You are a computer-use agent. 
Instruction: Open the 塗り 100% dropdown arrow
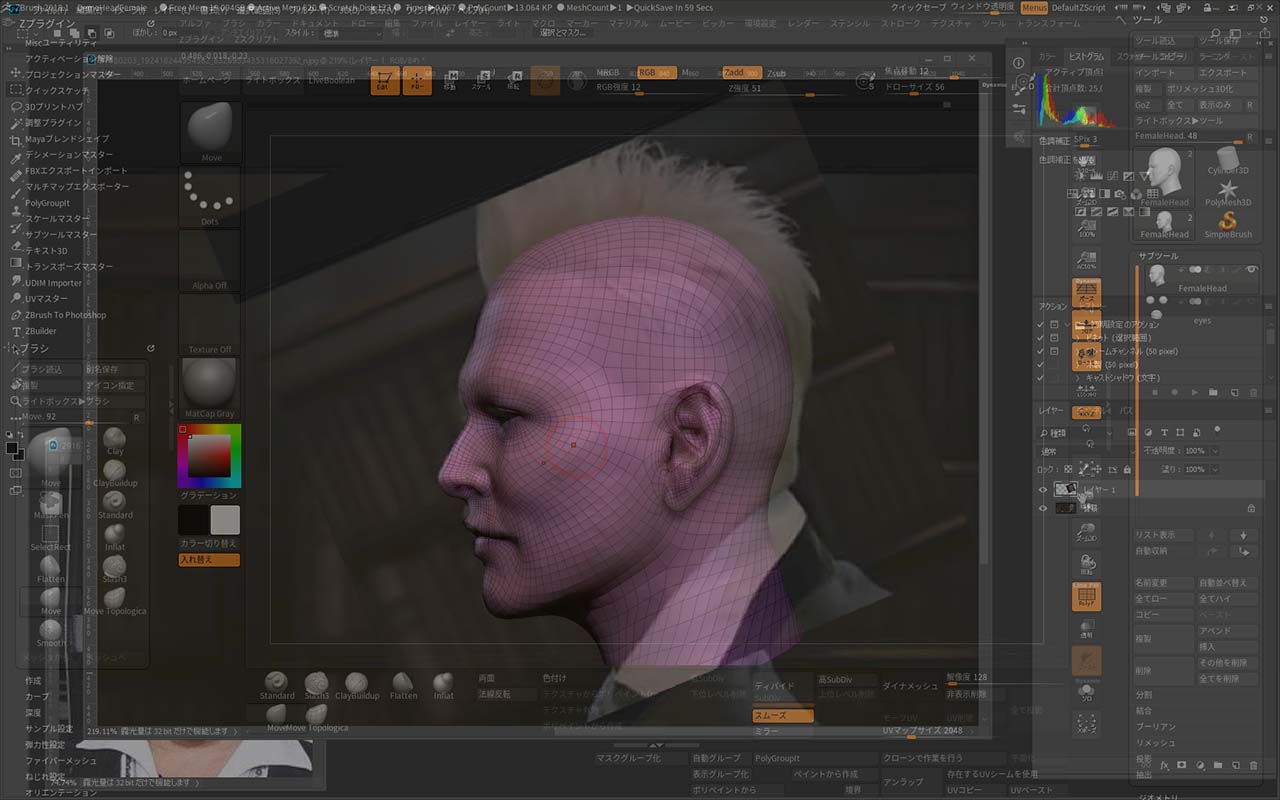coord(1215,469)
